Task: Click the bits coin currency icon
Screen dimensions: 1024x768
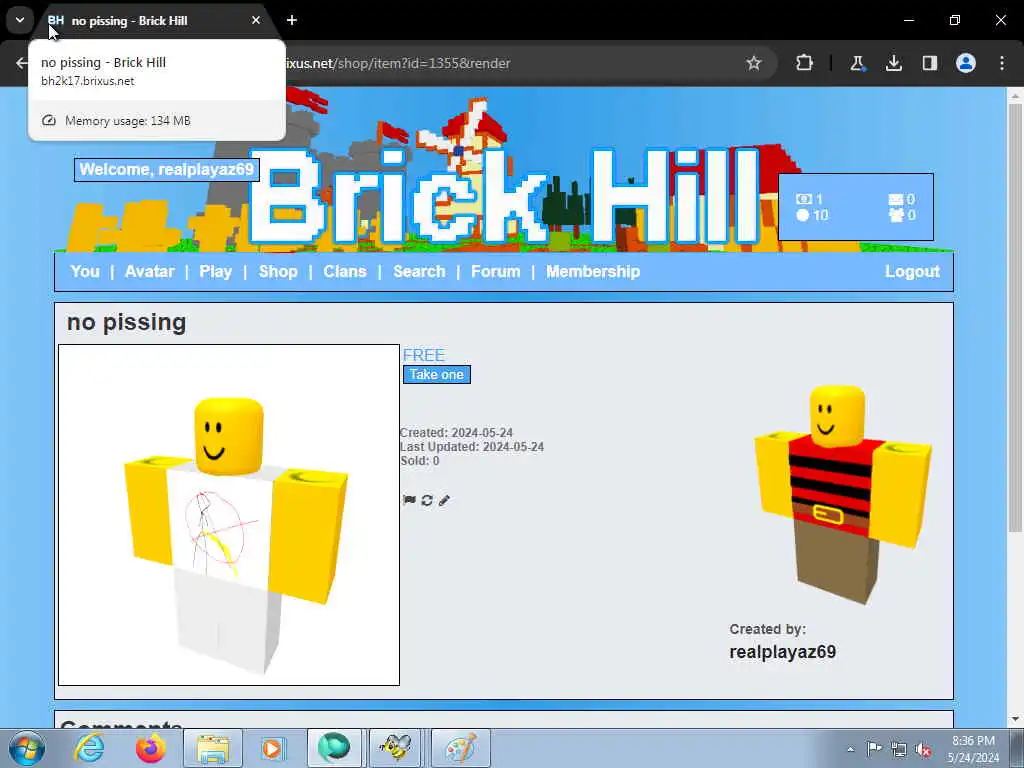Action: tap(803, 215)
